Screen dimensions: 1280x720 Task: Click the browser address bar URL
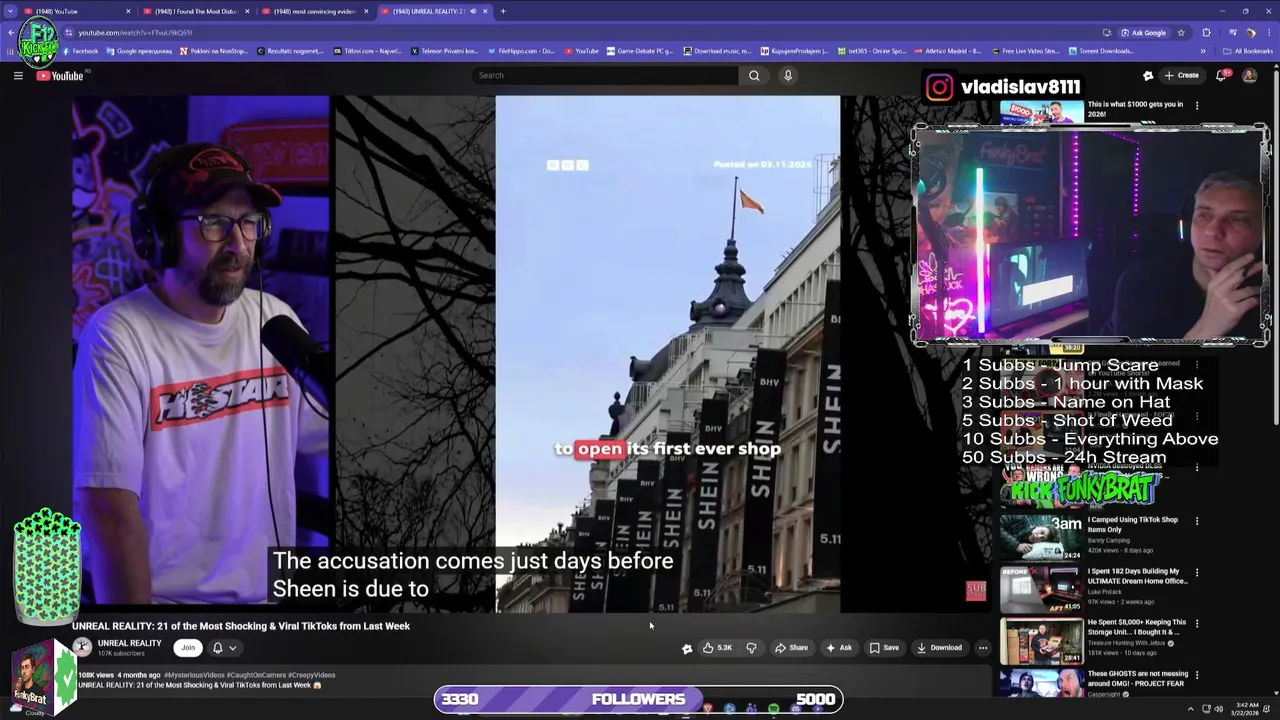pyautogui.click(x=135, y=32)
